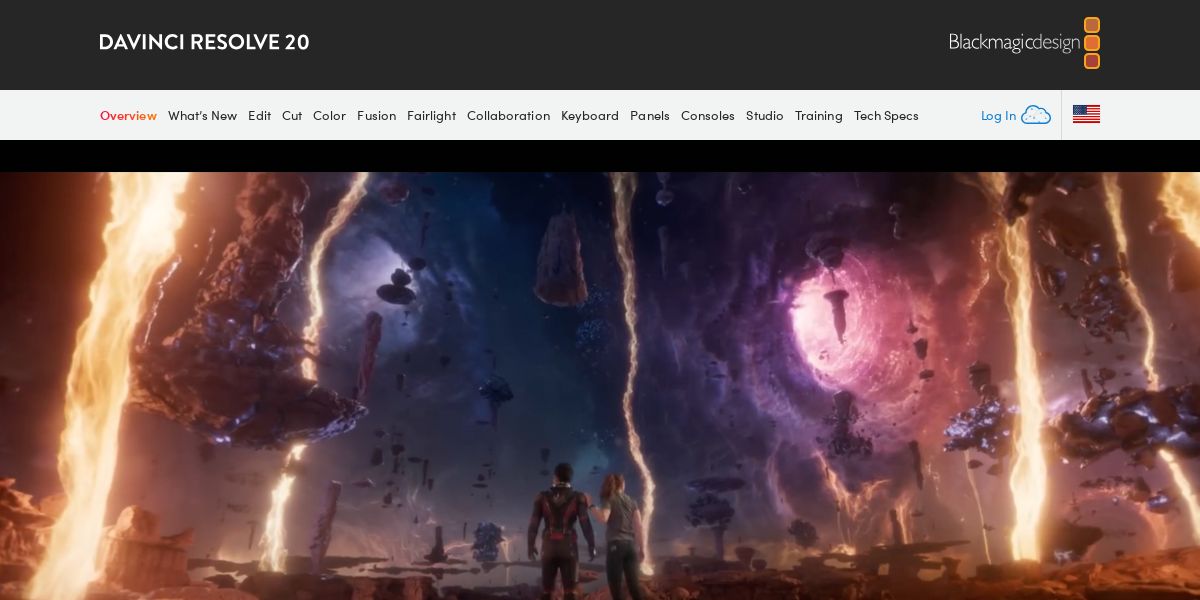Click the Log In link

(998, 116)
